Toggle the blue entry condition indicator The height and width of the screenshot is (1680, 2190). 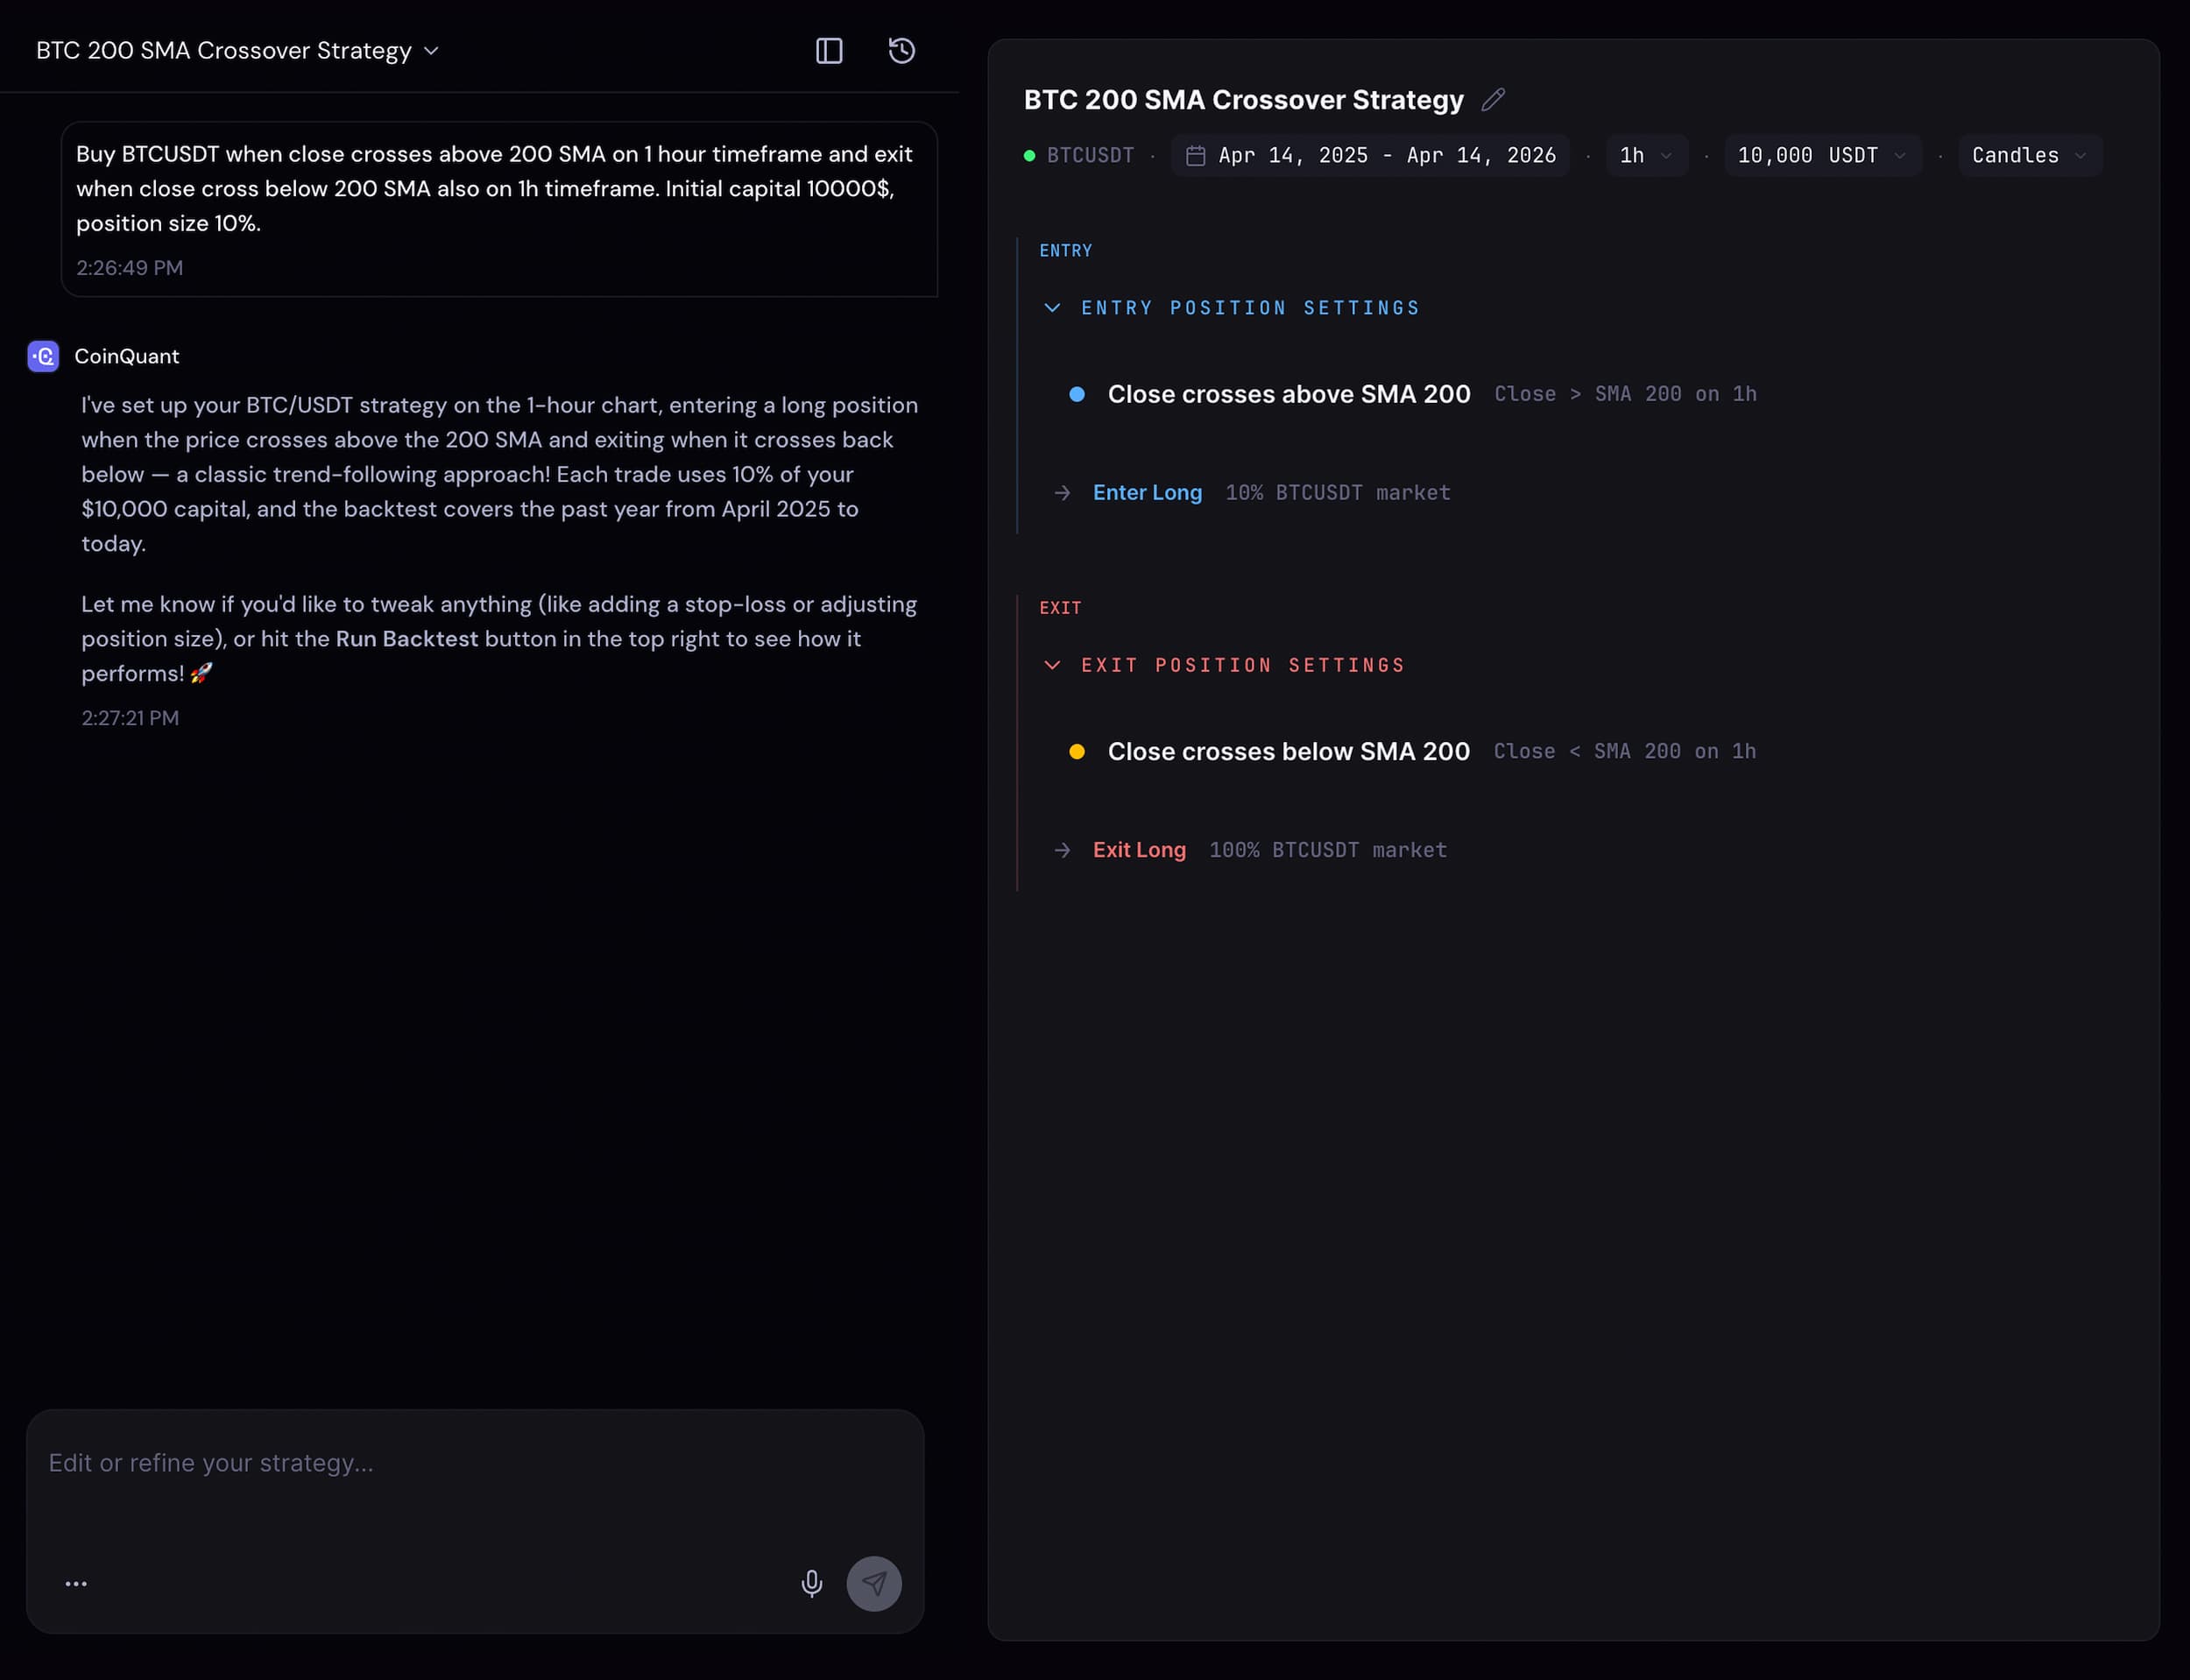click(1076, 394)
